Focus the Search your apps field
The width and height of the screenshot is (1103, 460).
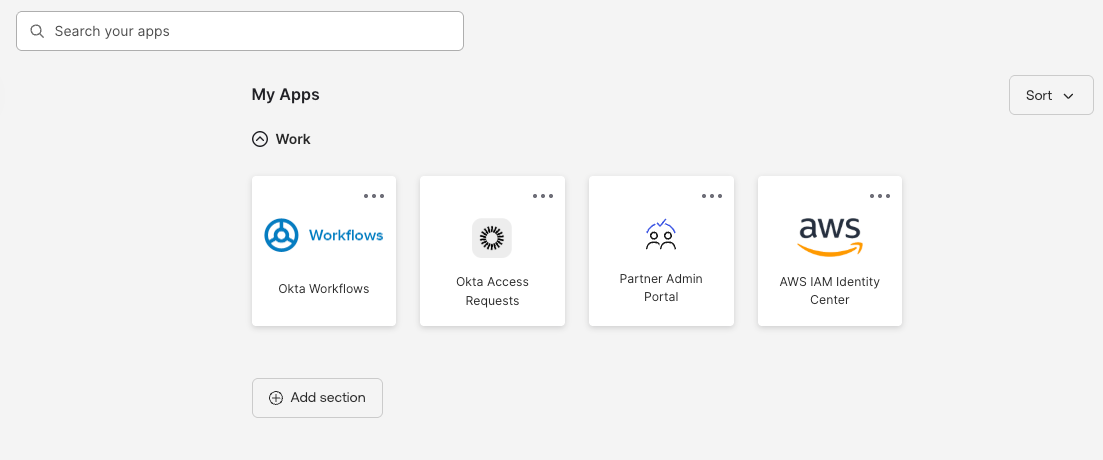coord(250,31)
